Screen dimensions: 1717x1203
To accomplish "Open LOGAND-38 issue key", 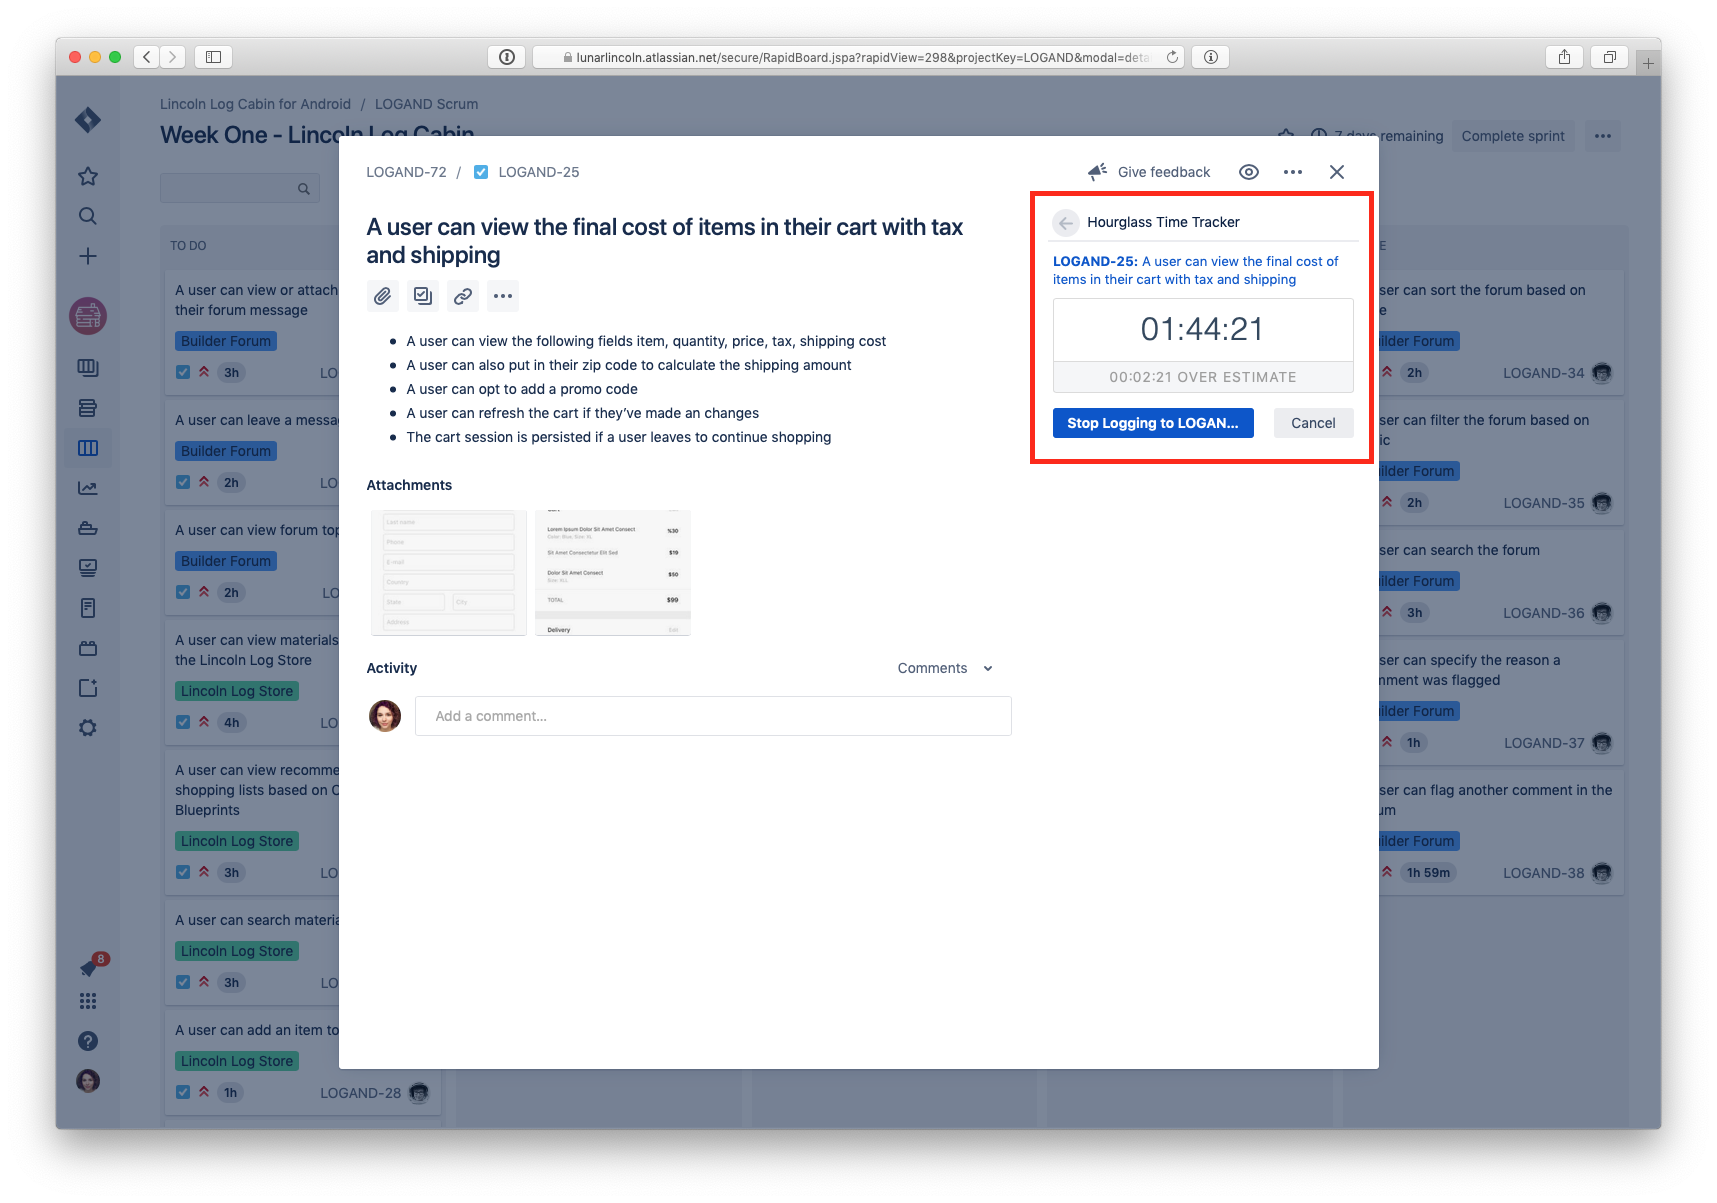I will (x=1543, y=873).
